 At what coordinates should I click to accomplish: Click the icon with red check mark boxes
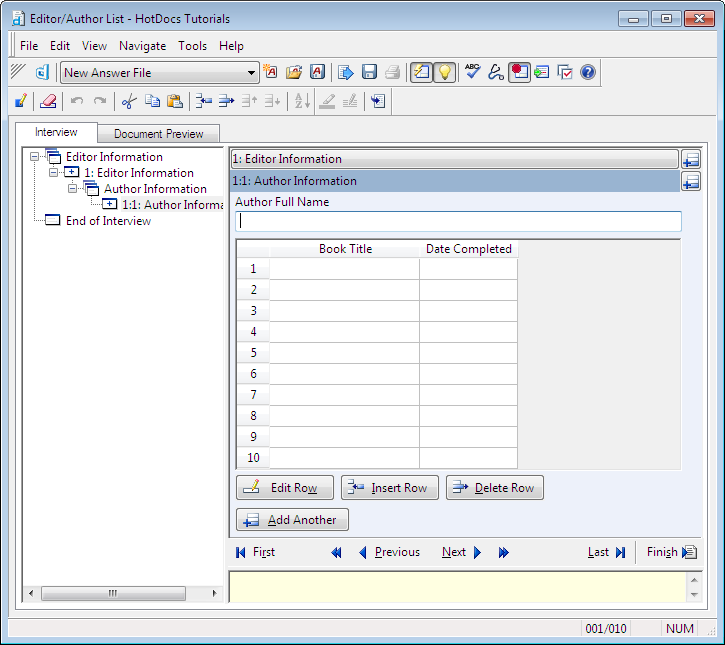tap(565, 72)
